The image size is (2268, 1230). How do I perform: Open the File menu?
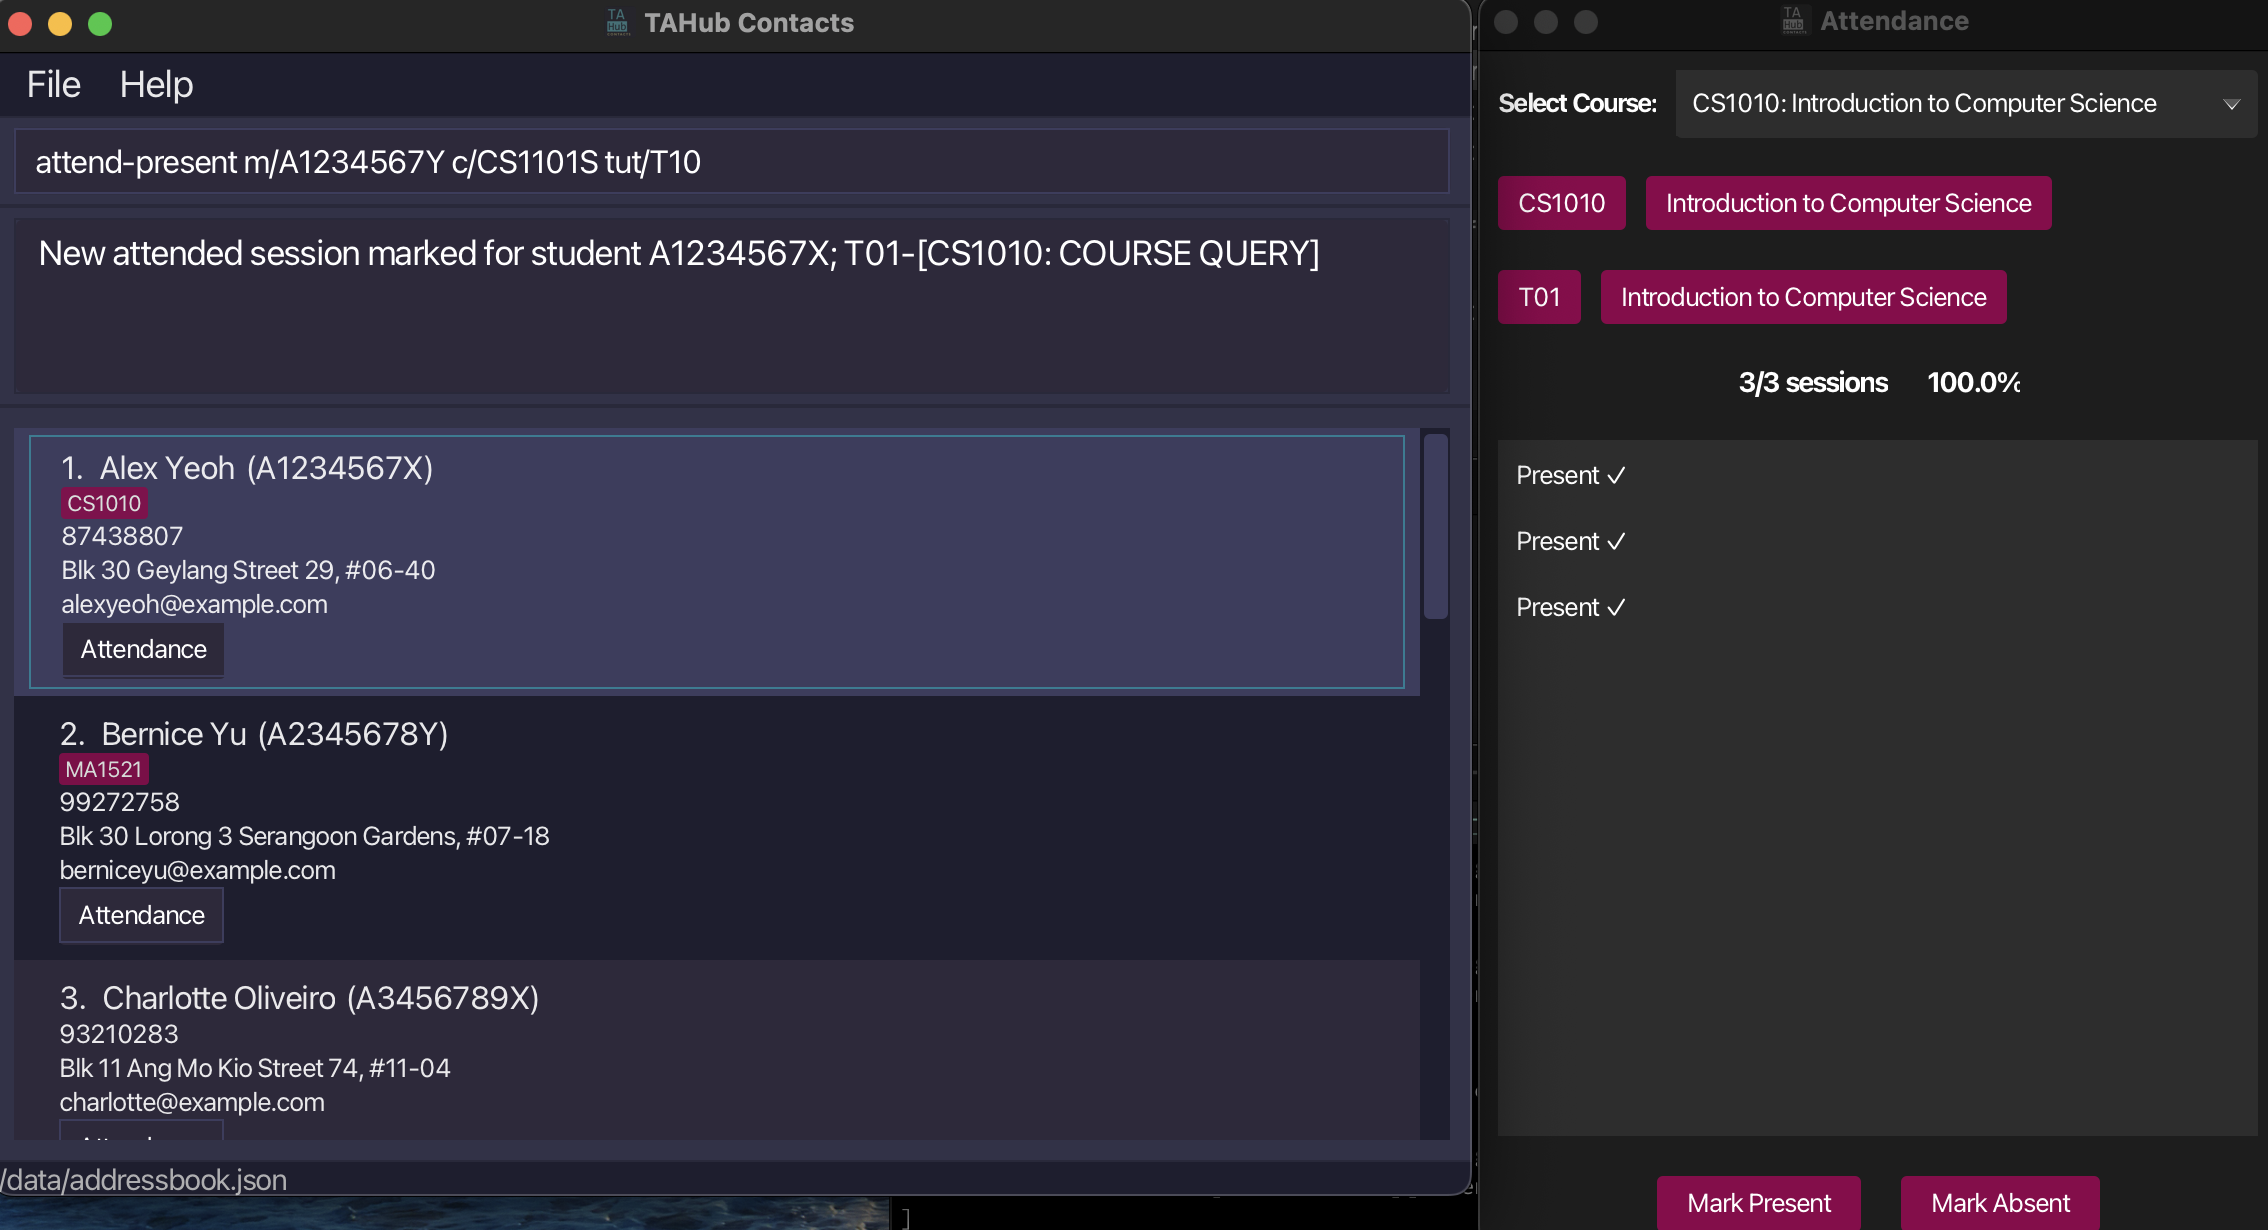click(x=53, y=85)
